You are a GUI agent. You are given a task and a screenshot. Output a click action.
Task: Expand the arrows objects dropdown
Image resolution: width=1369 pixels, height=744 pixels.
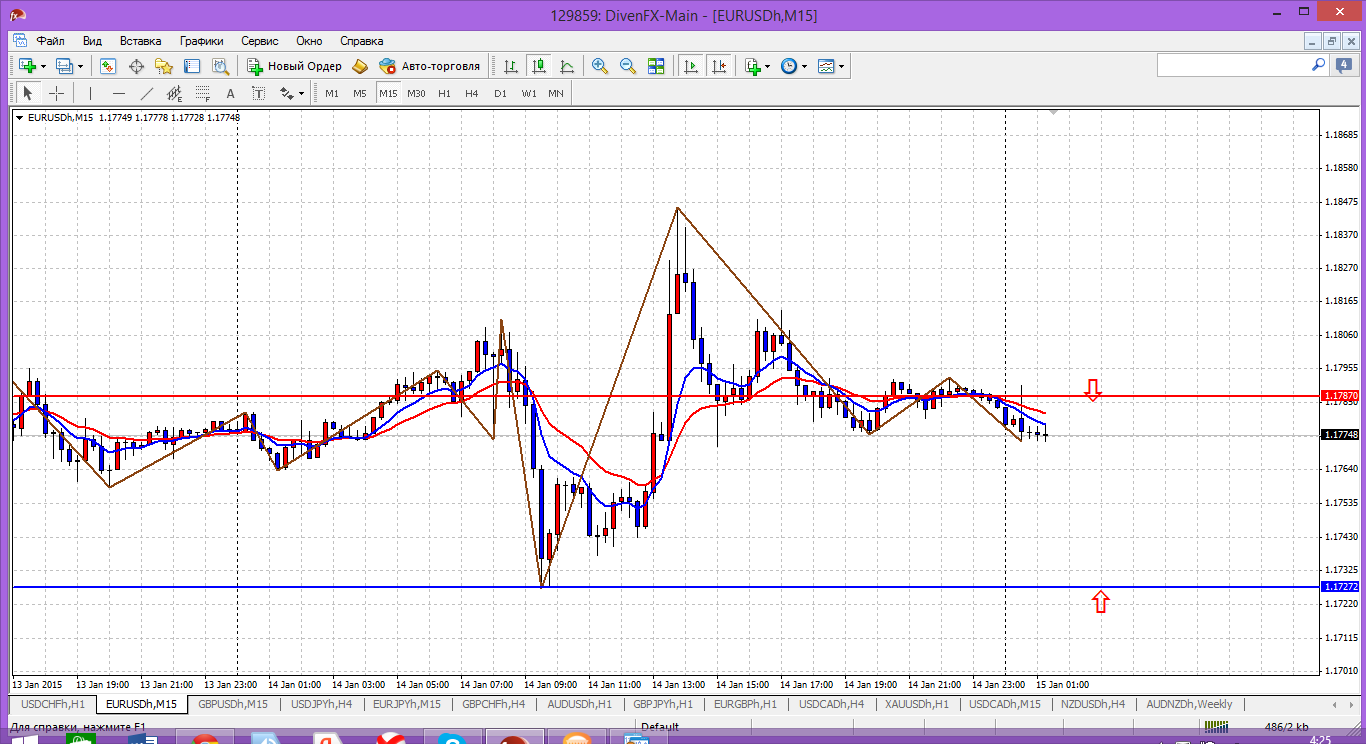(301, 94)
